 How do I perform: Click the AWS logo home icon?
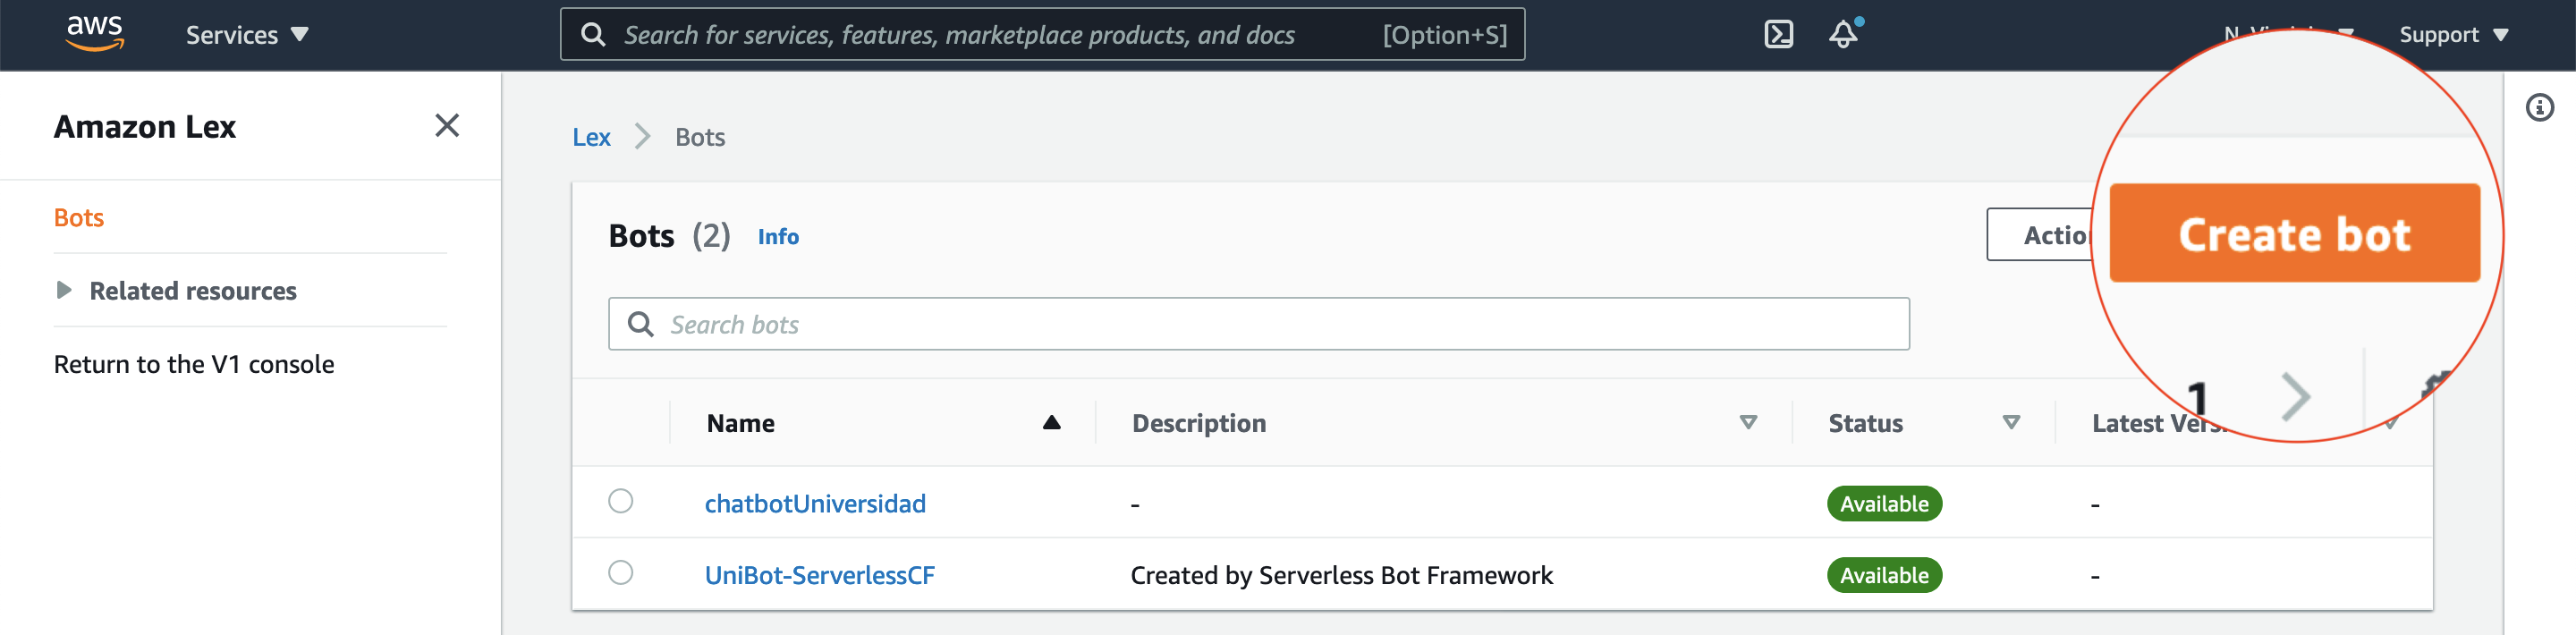(94, 33)
